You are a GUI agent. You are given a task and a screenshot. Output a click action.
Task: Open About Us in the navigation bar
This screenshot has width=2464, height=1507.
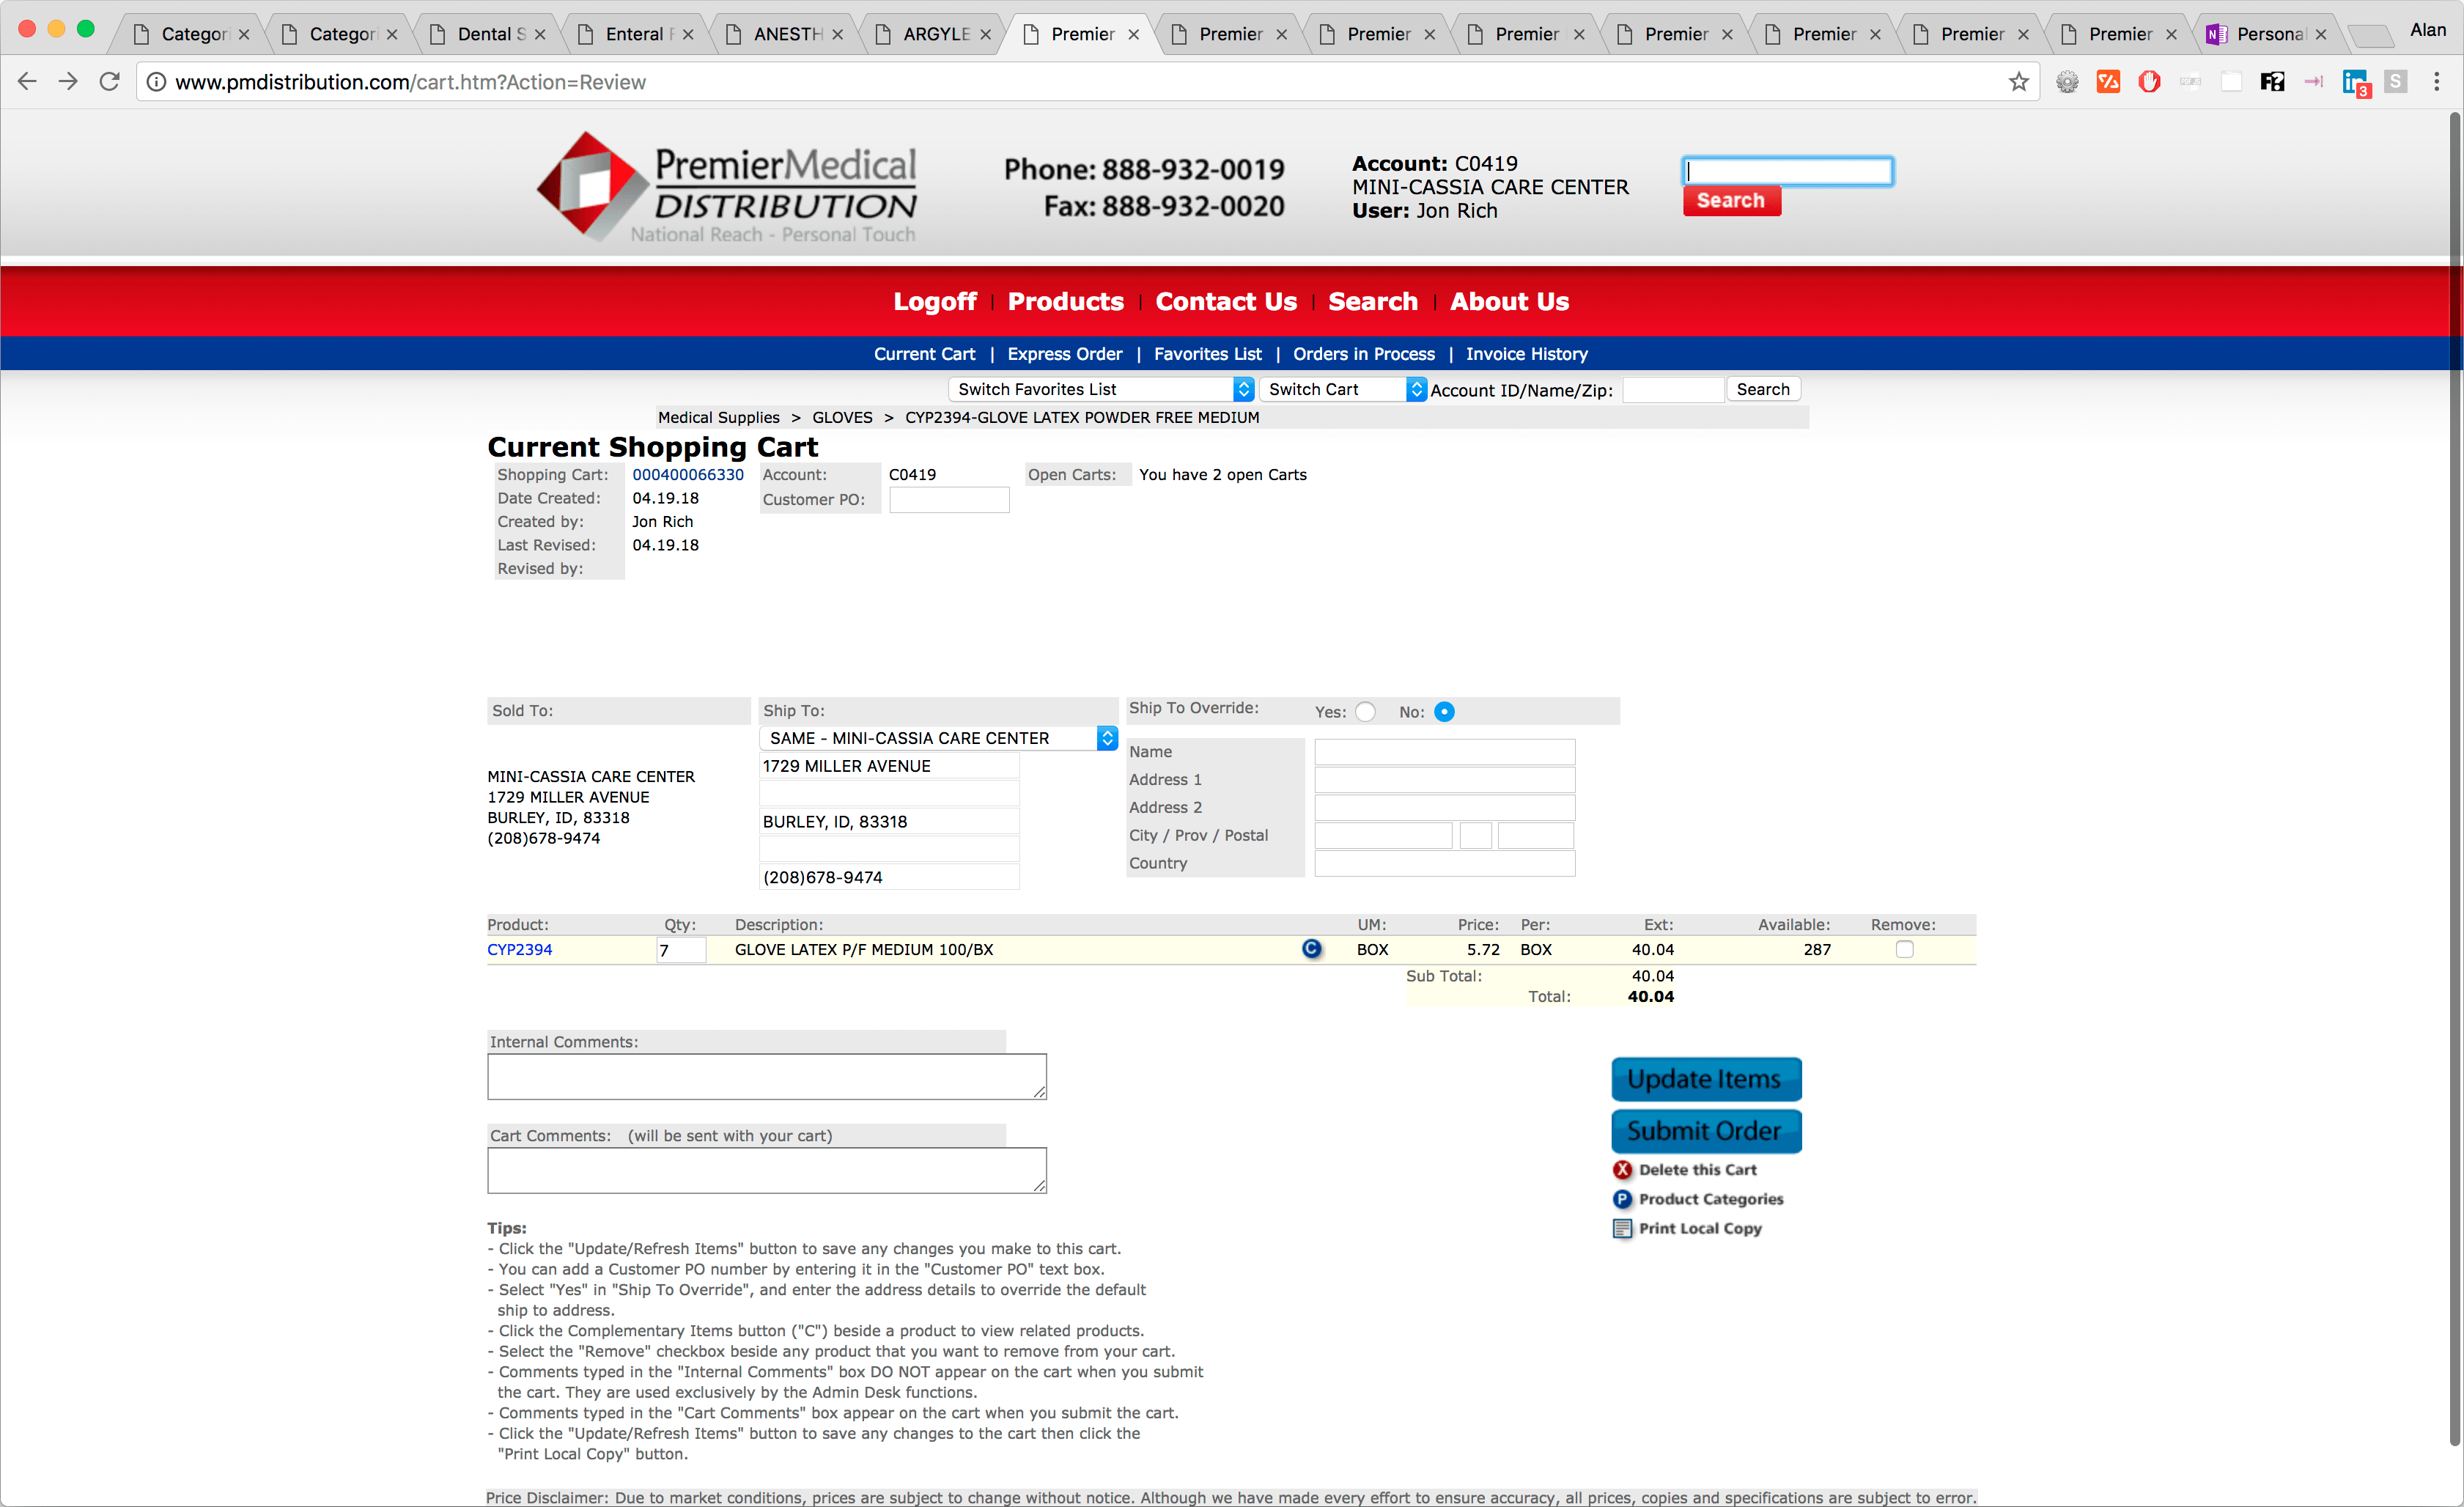pyautogui.click(x=1510, y=301)
